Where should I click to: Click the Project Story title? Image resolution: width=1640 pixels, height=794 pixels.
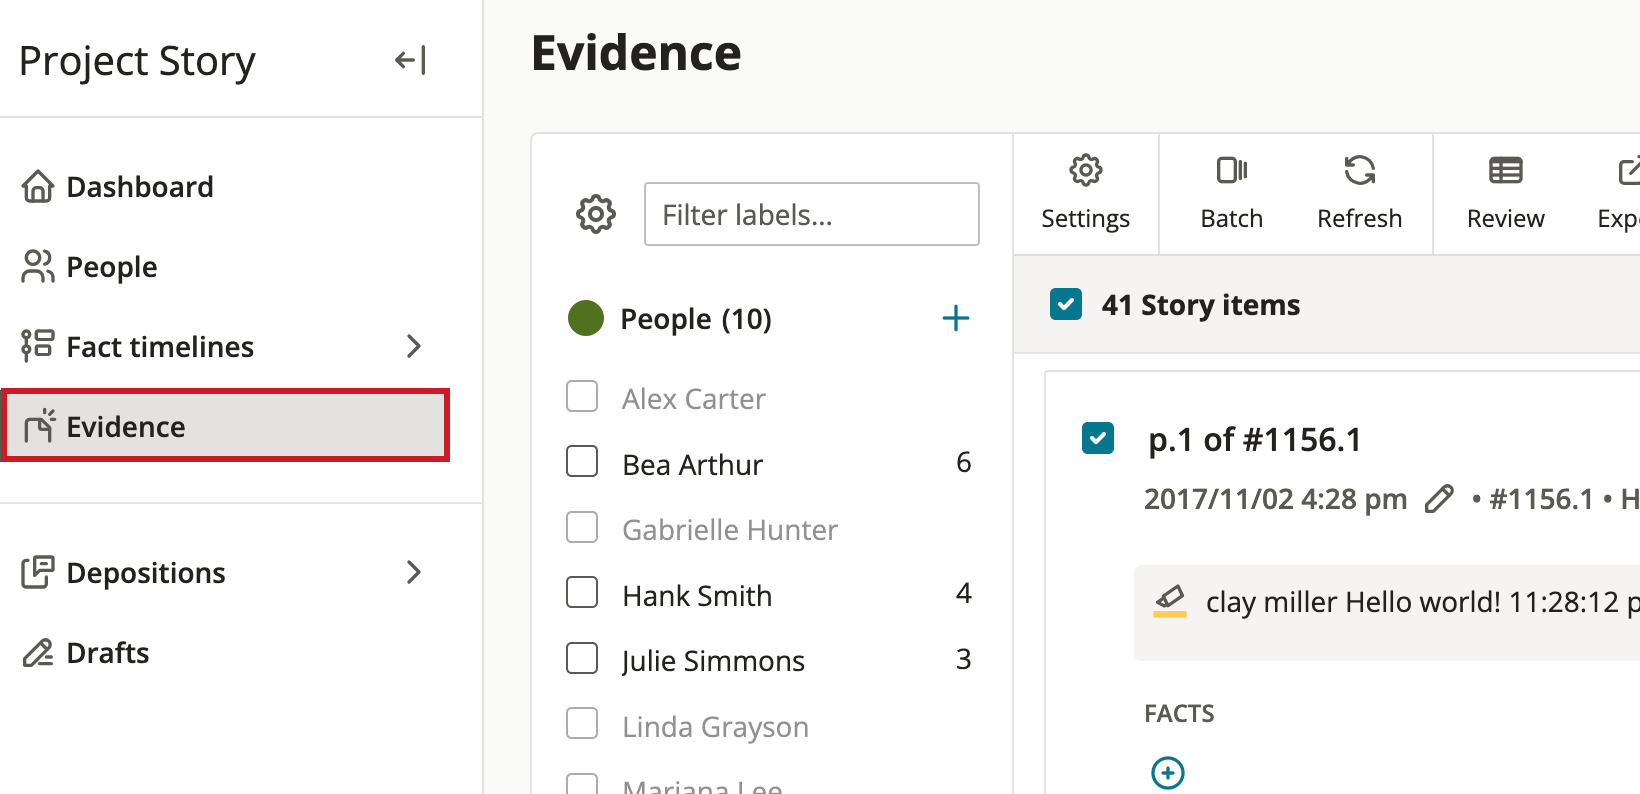[137, 62]
